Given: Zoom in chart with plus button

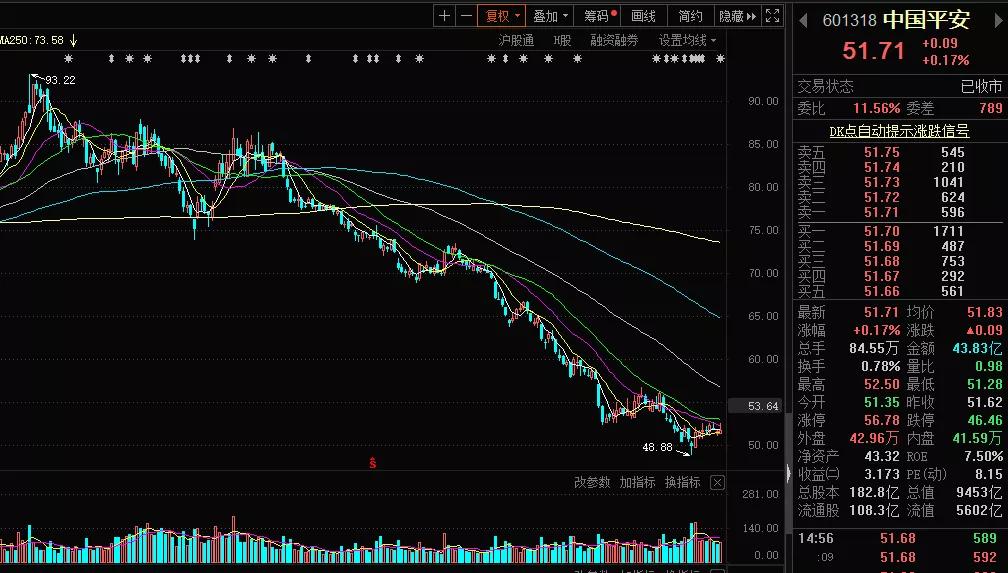Looking at the screenshot, I should [x=444, y=16].
